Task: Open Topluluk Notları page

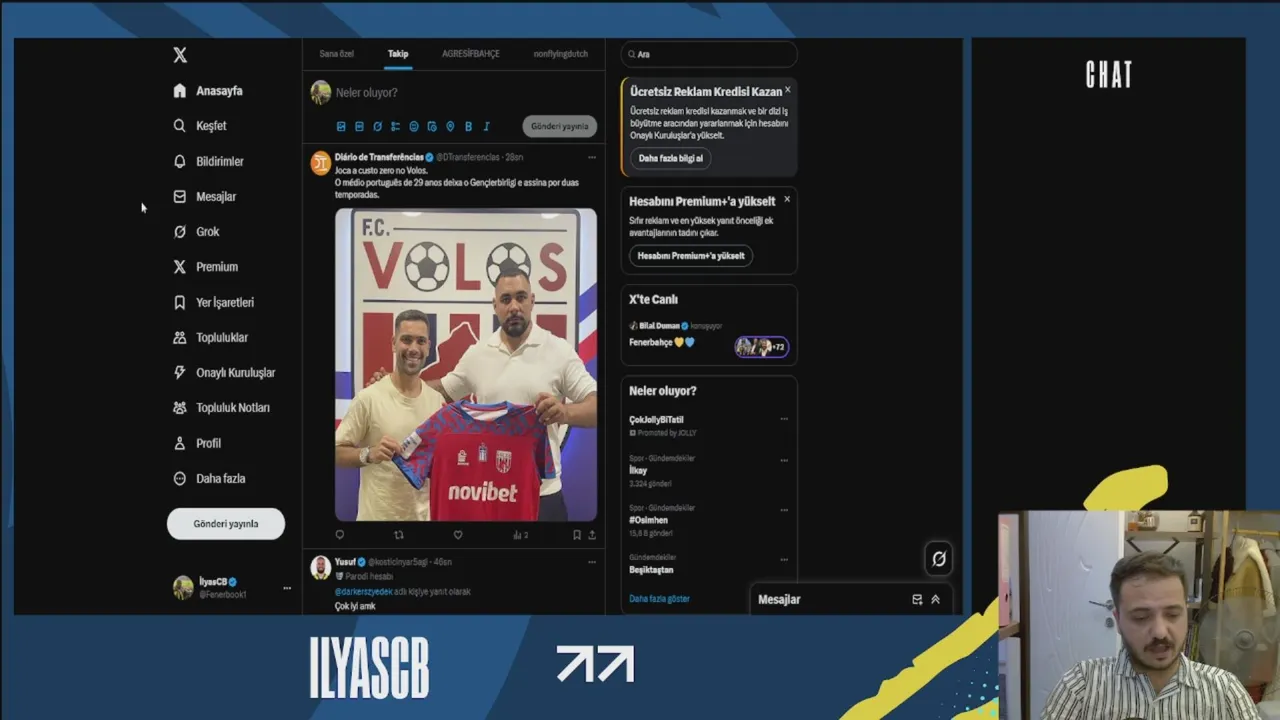Action: pyautogui.click(x=221, y=408)
